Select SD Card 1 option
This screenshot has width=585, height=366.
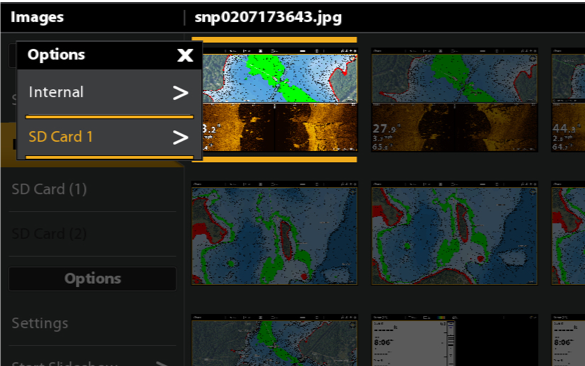(x=109, y=137)
